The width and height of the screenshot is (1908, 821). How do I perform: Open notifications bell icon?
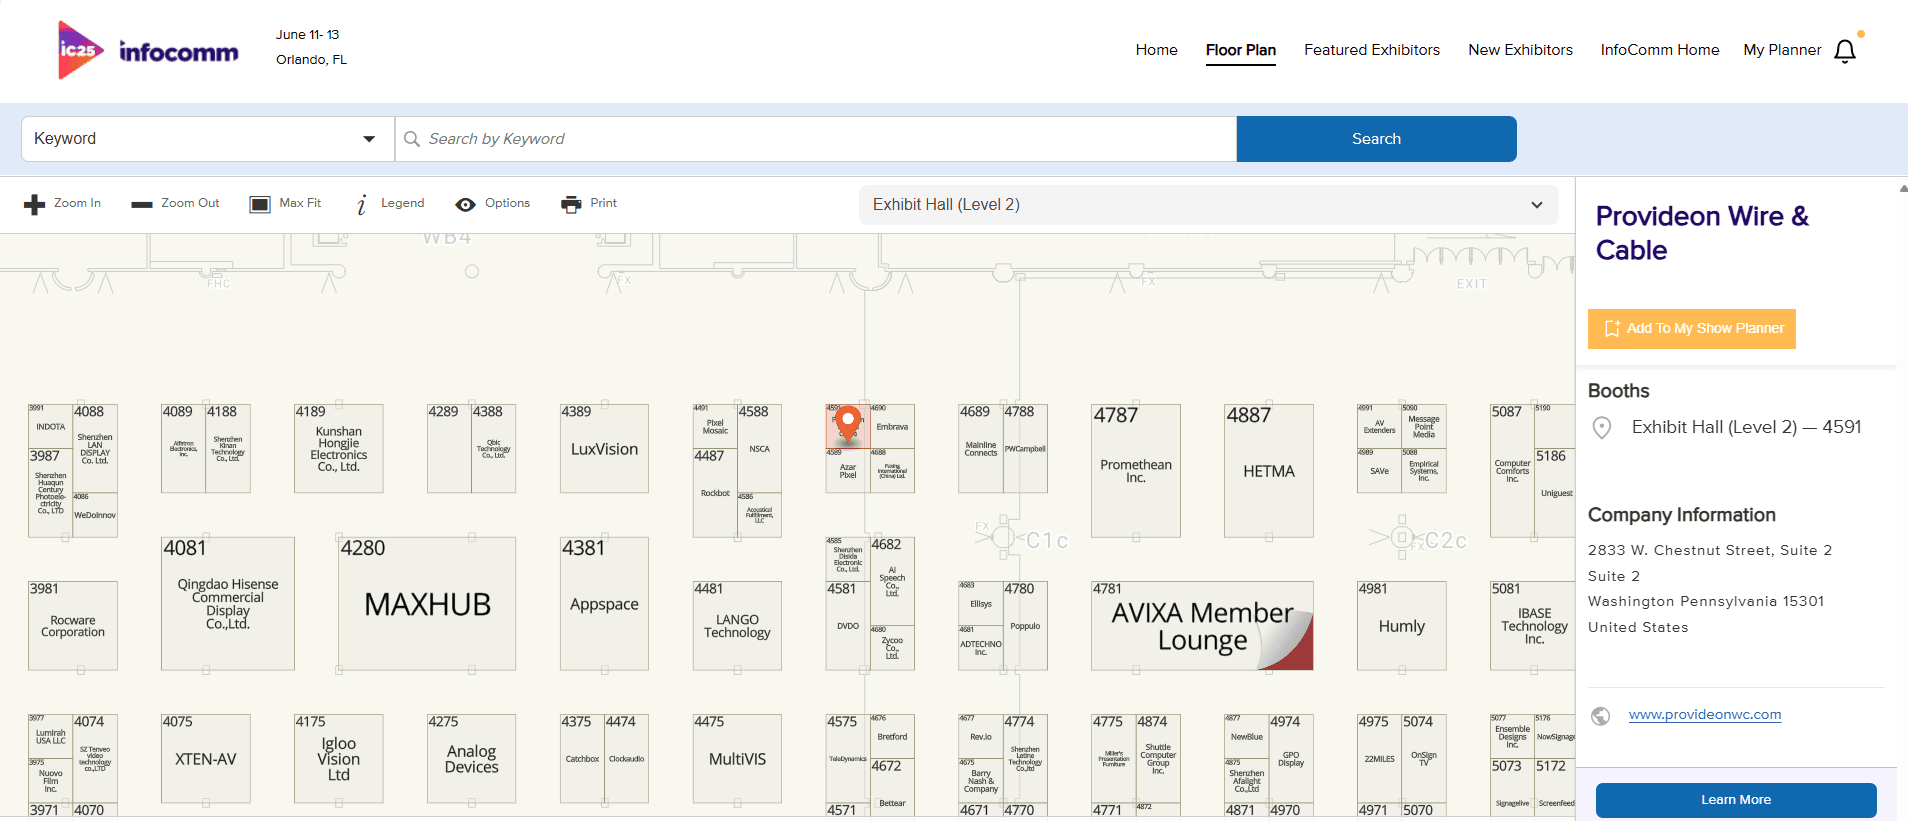[x=1845, y=51]
